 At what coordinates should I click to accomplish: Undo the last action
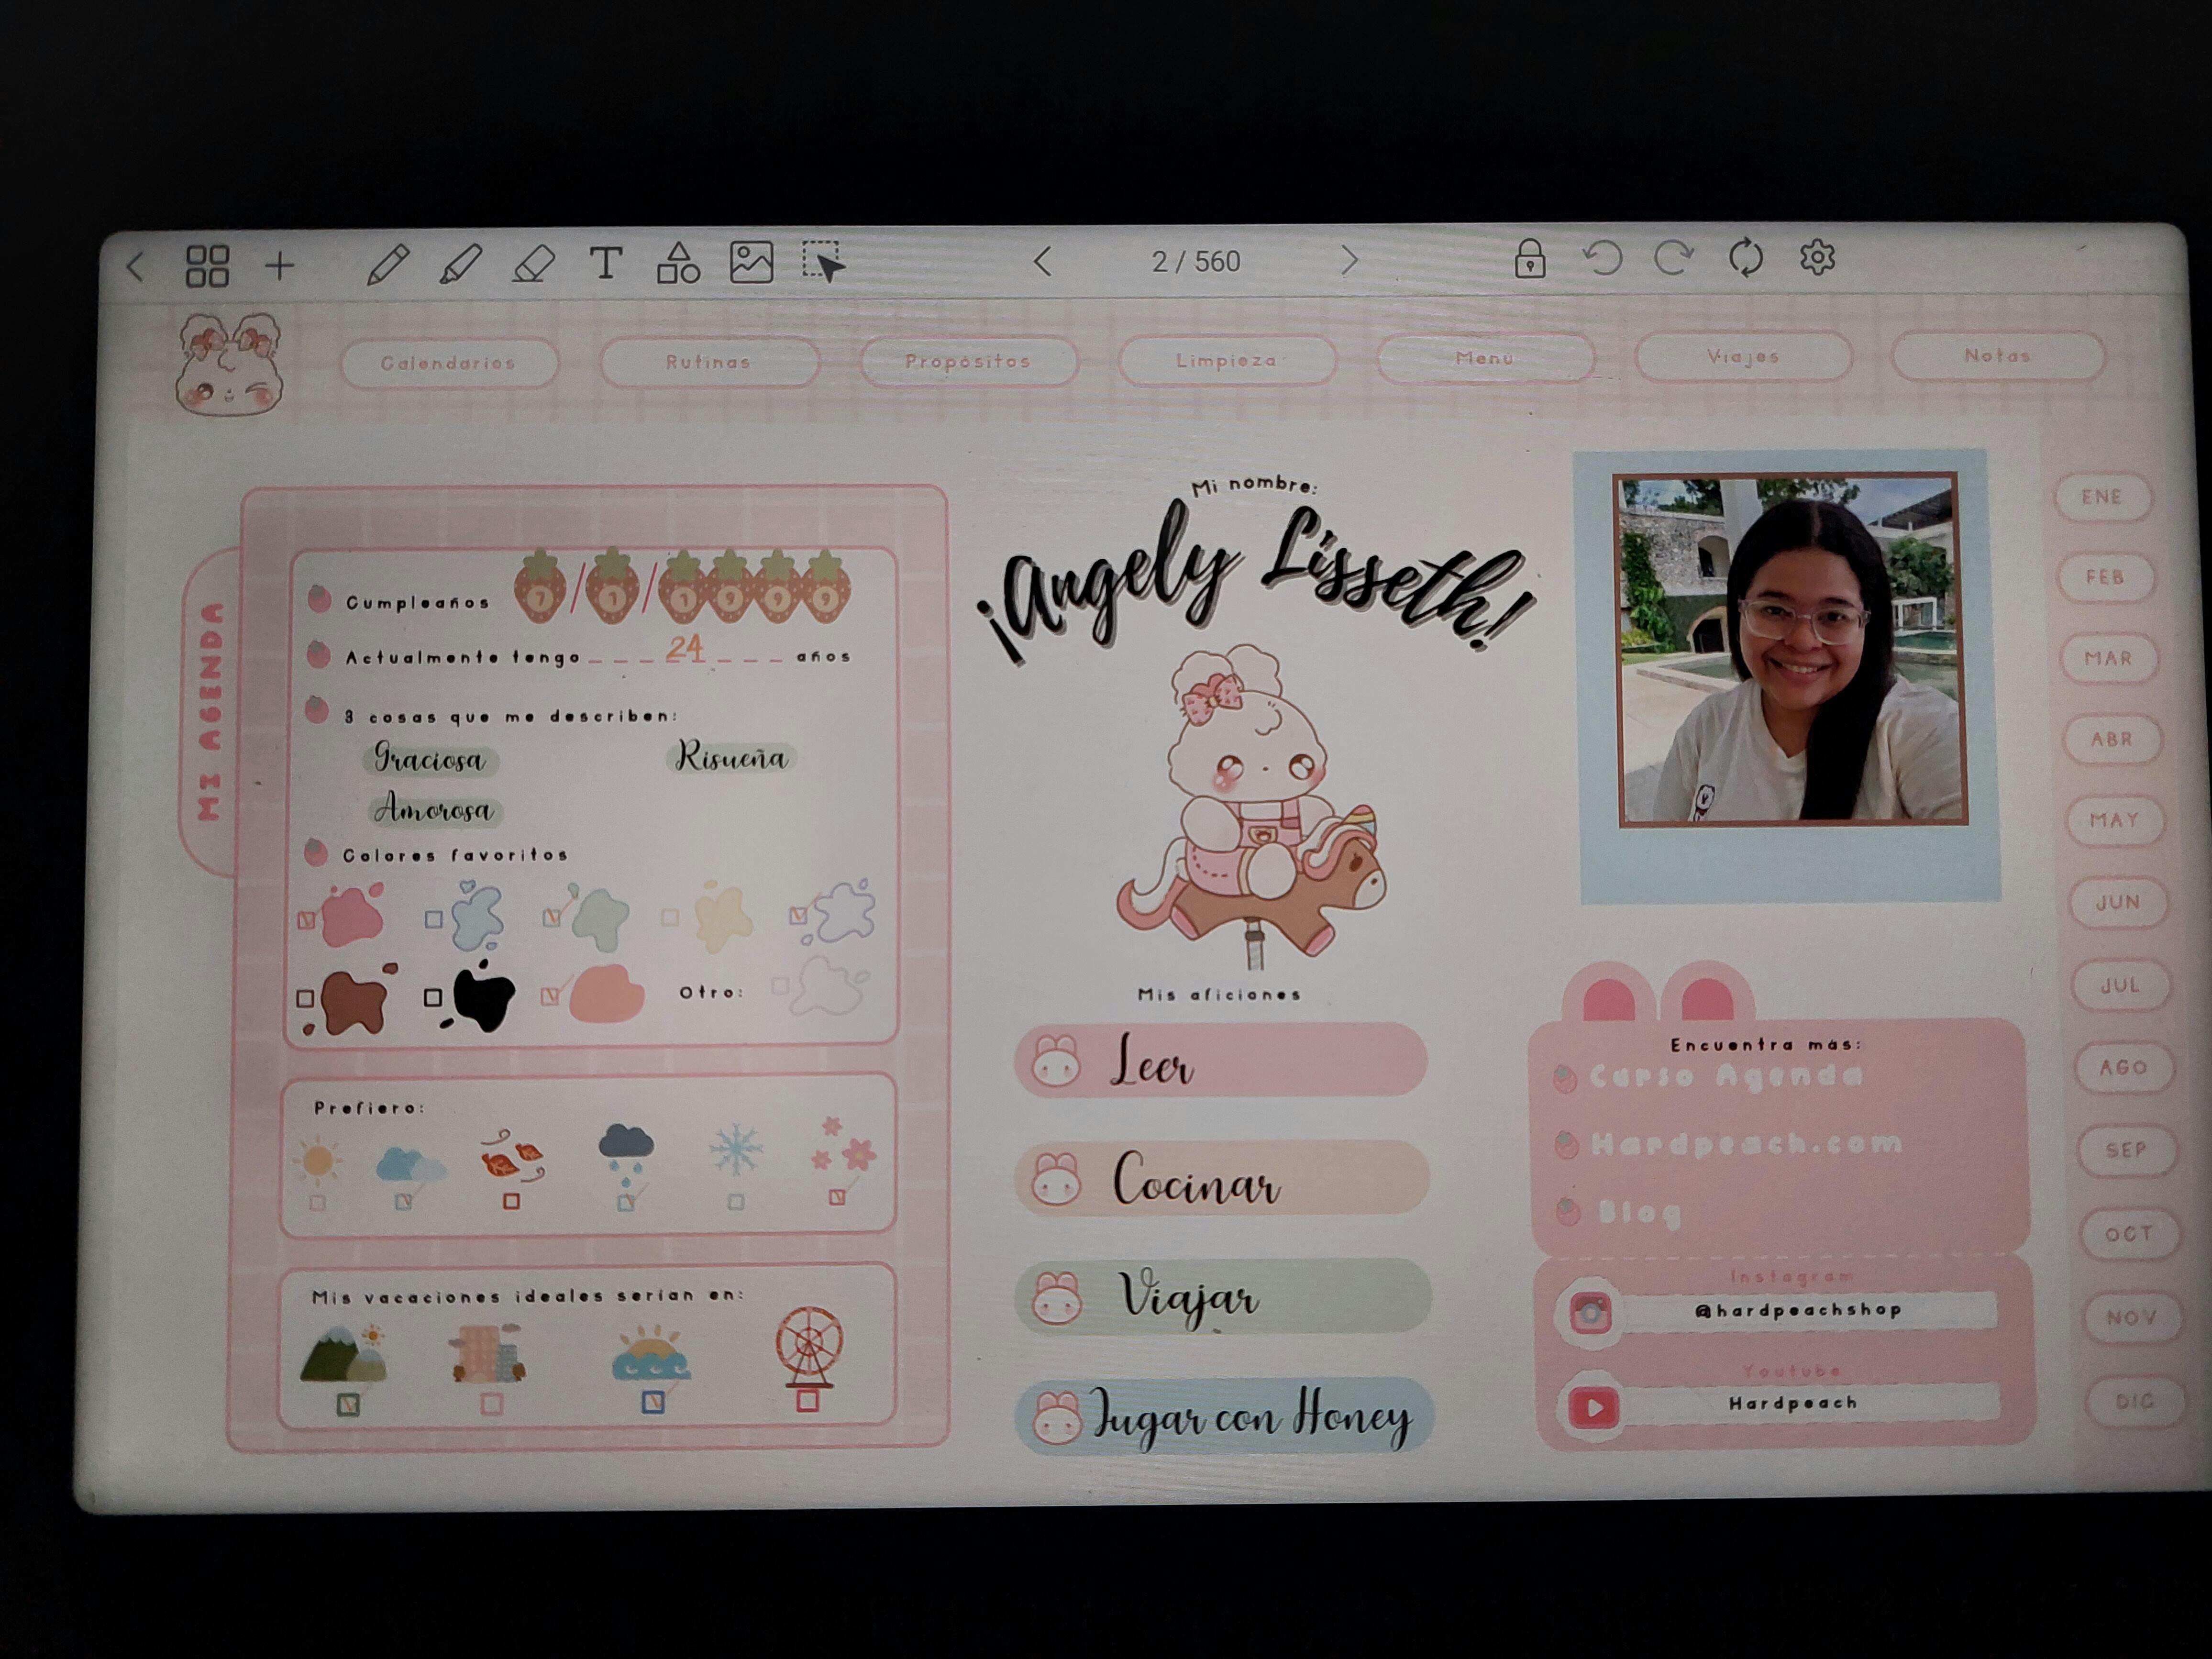(x=1602, y=258)
